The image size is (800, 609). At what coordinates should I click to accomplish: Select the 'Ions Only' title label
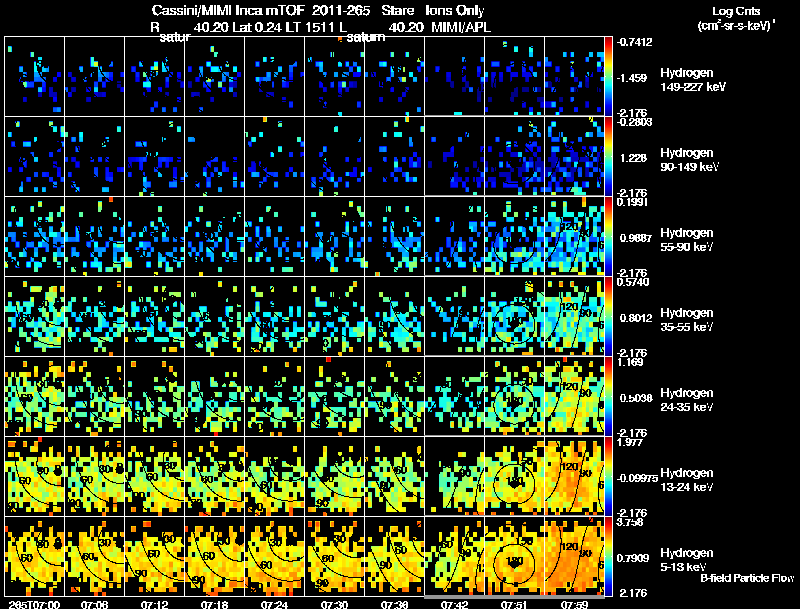point(455,11)
